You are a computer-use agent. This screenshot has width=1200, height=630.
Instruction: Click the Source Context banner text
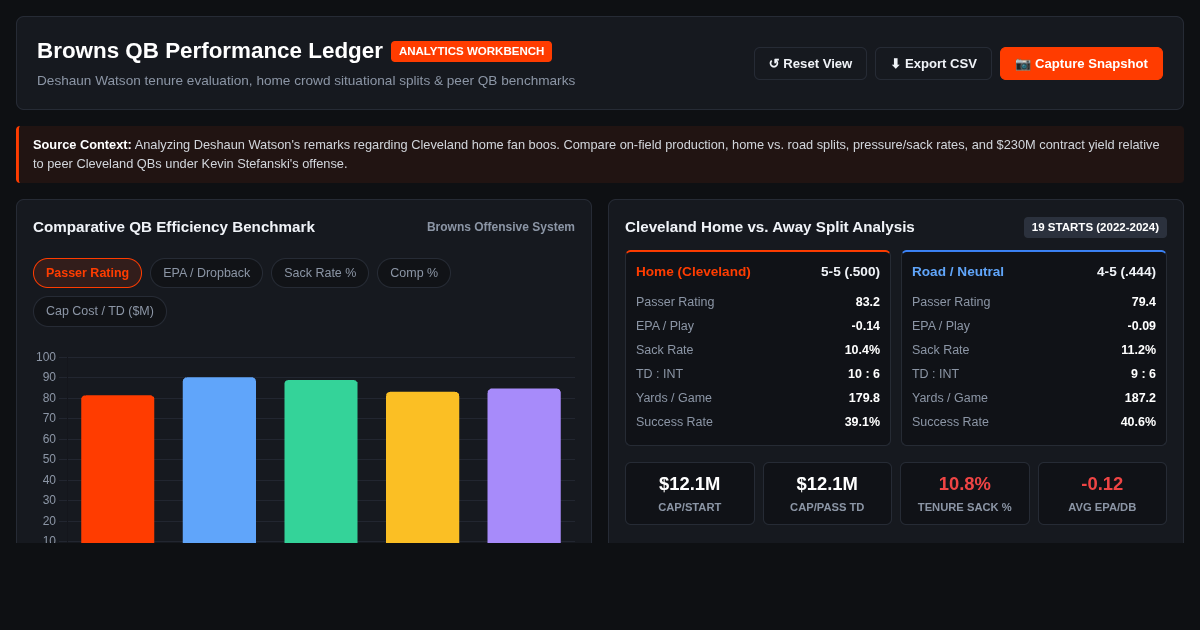[x=600, y=154]
